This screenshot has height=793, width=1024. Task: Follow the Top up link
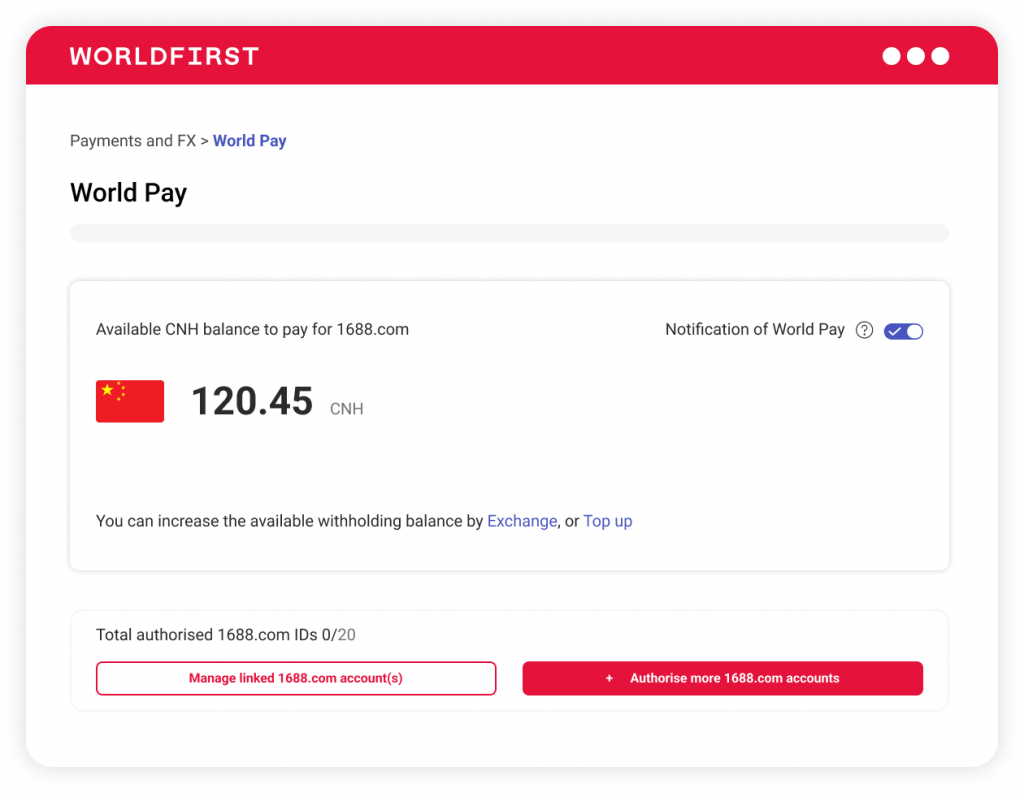(x=608, y=521)
